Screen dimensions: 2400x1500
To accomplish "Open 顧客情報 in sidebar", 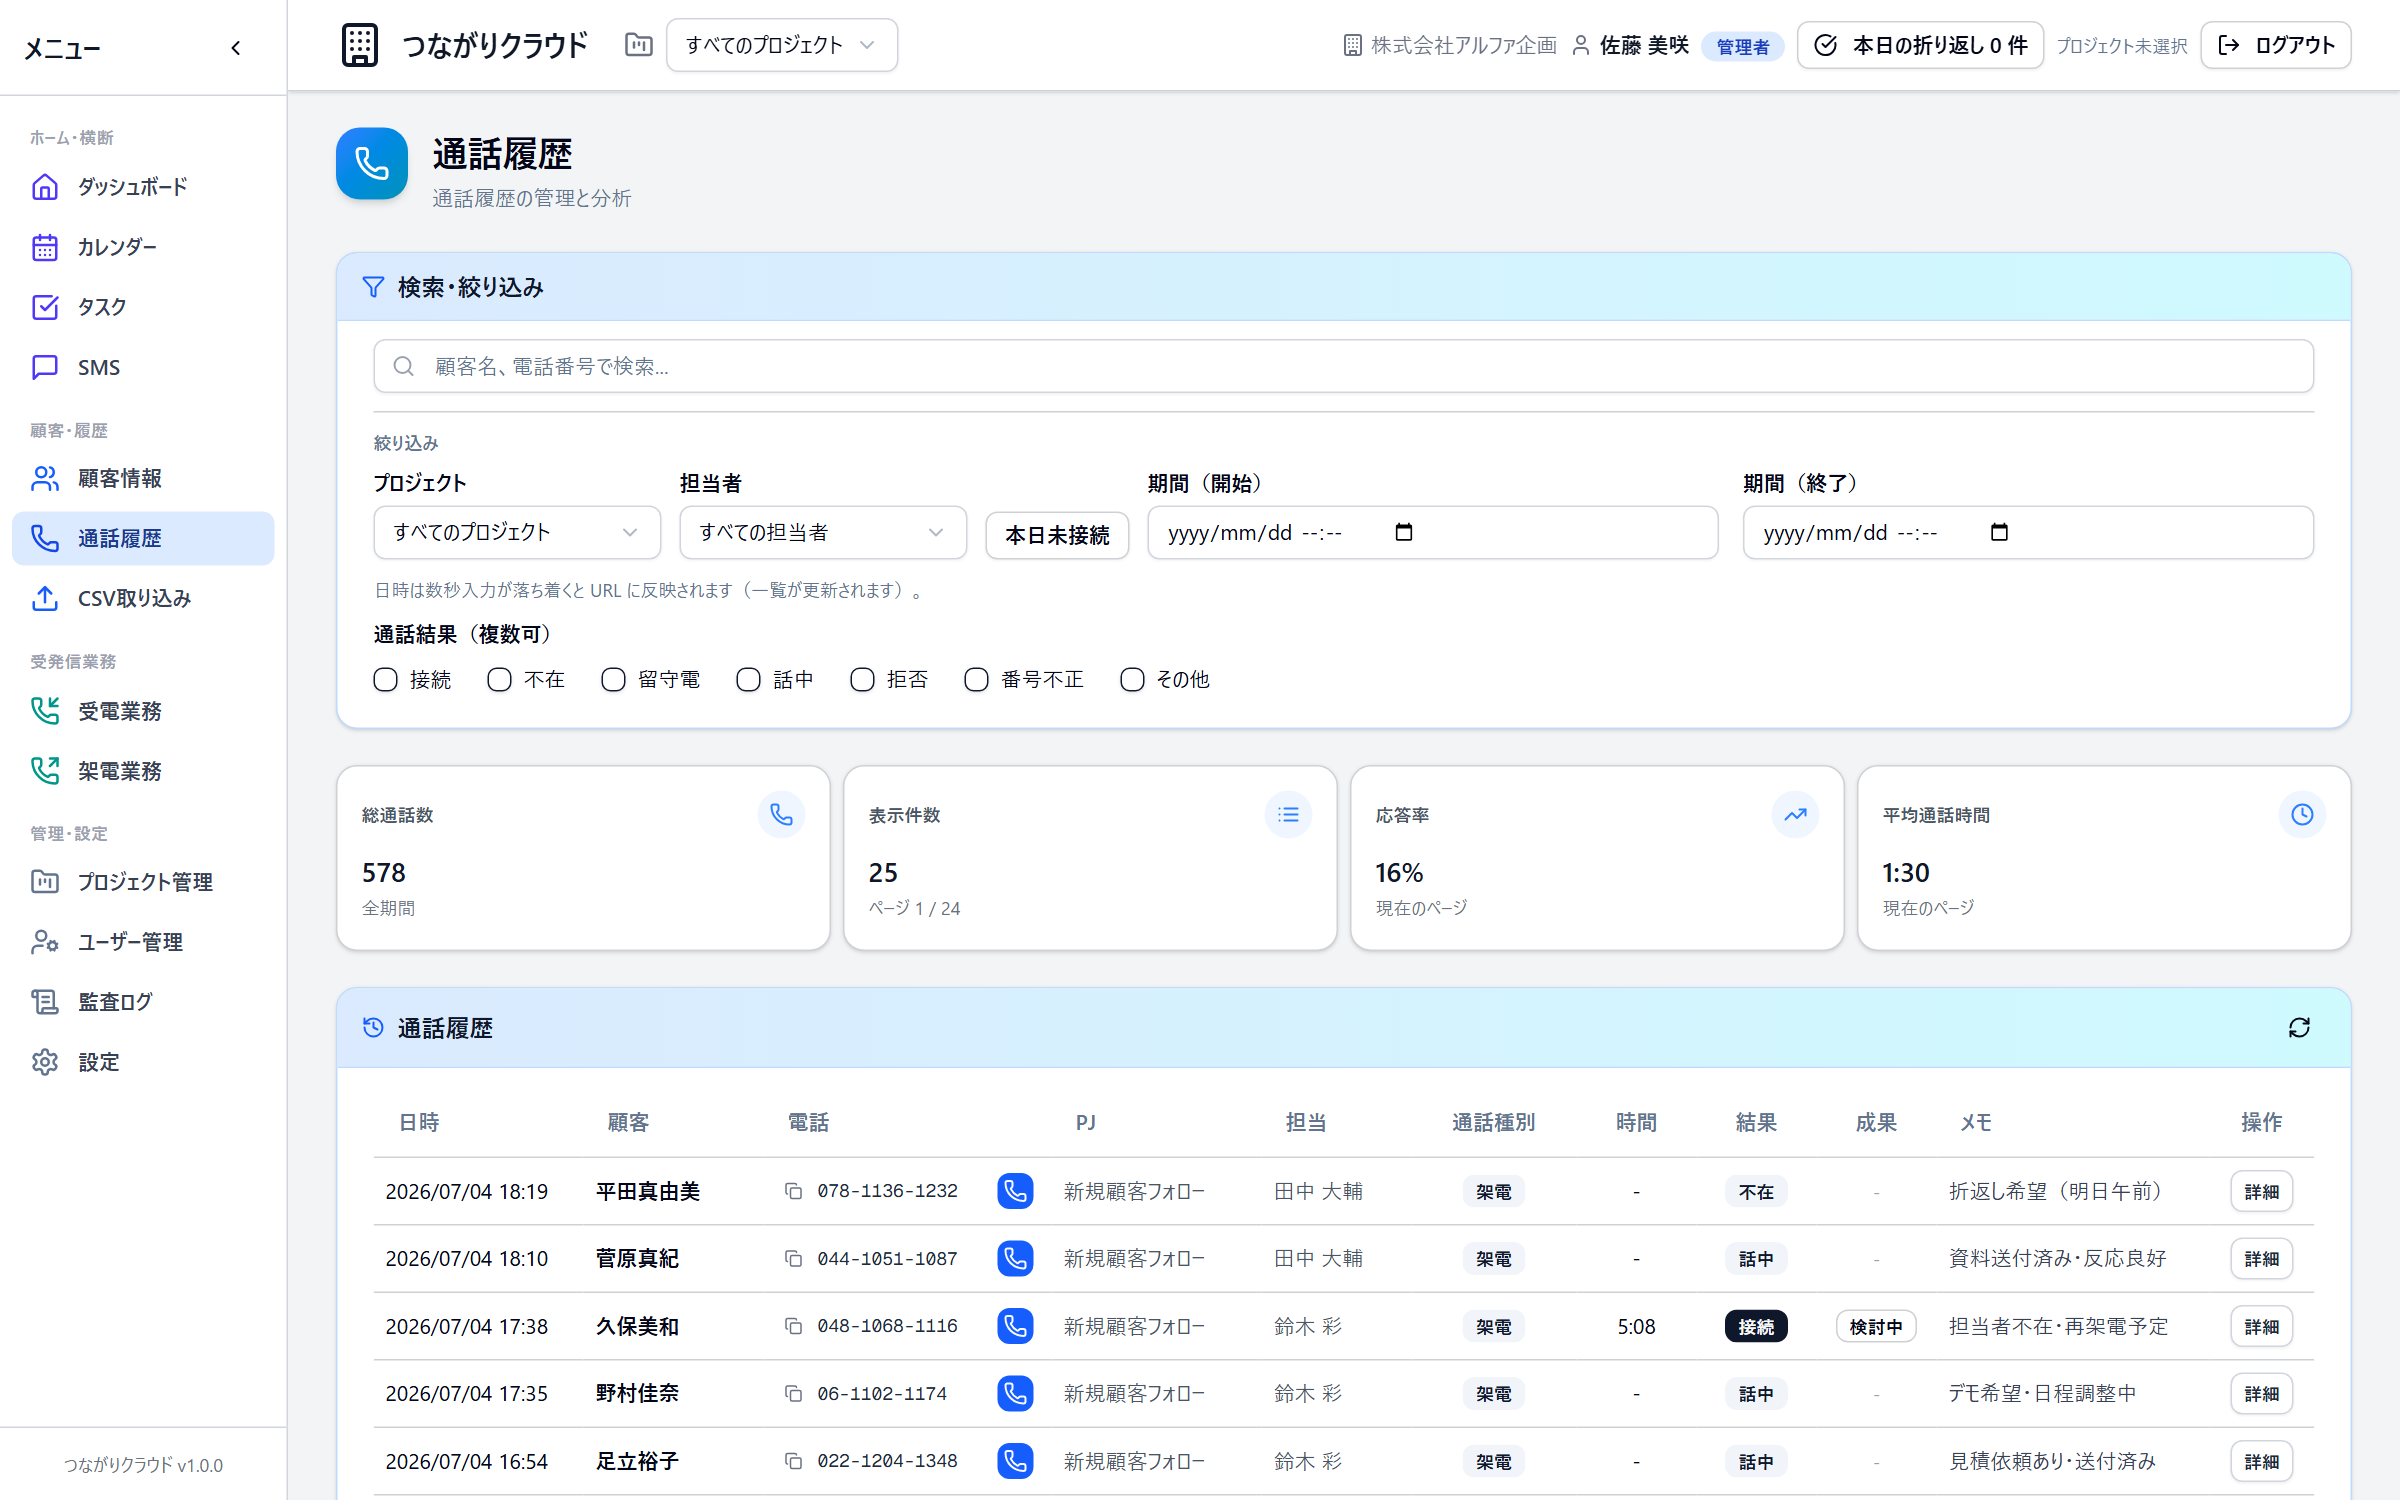I will pos(143,479).
